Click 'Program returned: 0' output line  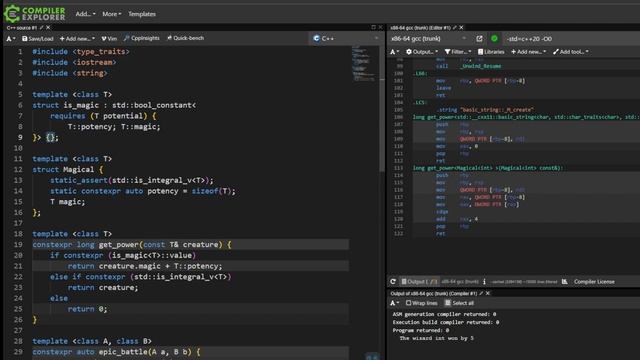click(x=421, y=331)
